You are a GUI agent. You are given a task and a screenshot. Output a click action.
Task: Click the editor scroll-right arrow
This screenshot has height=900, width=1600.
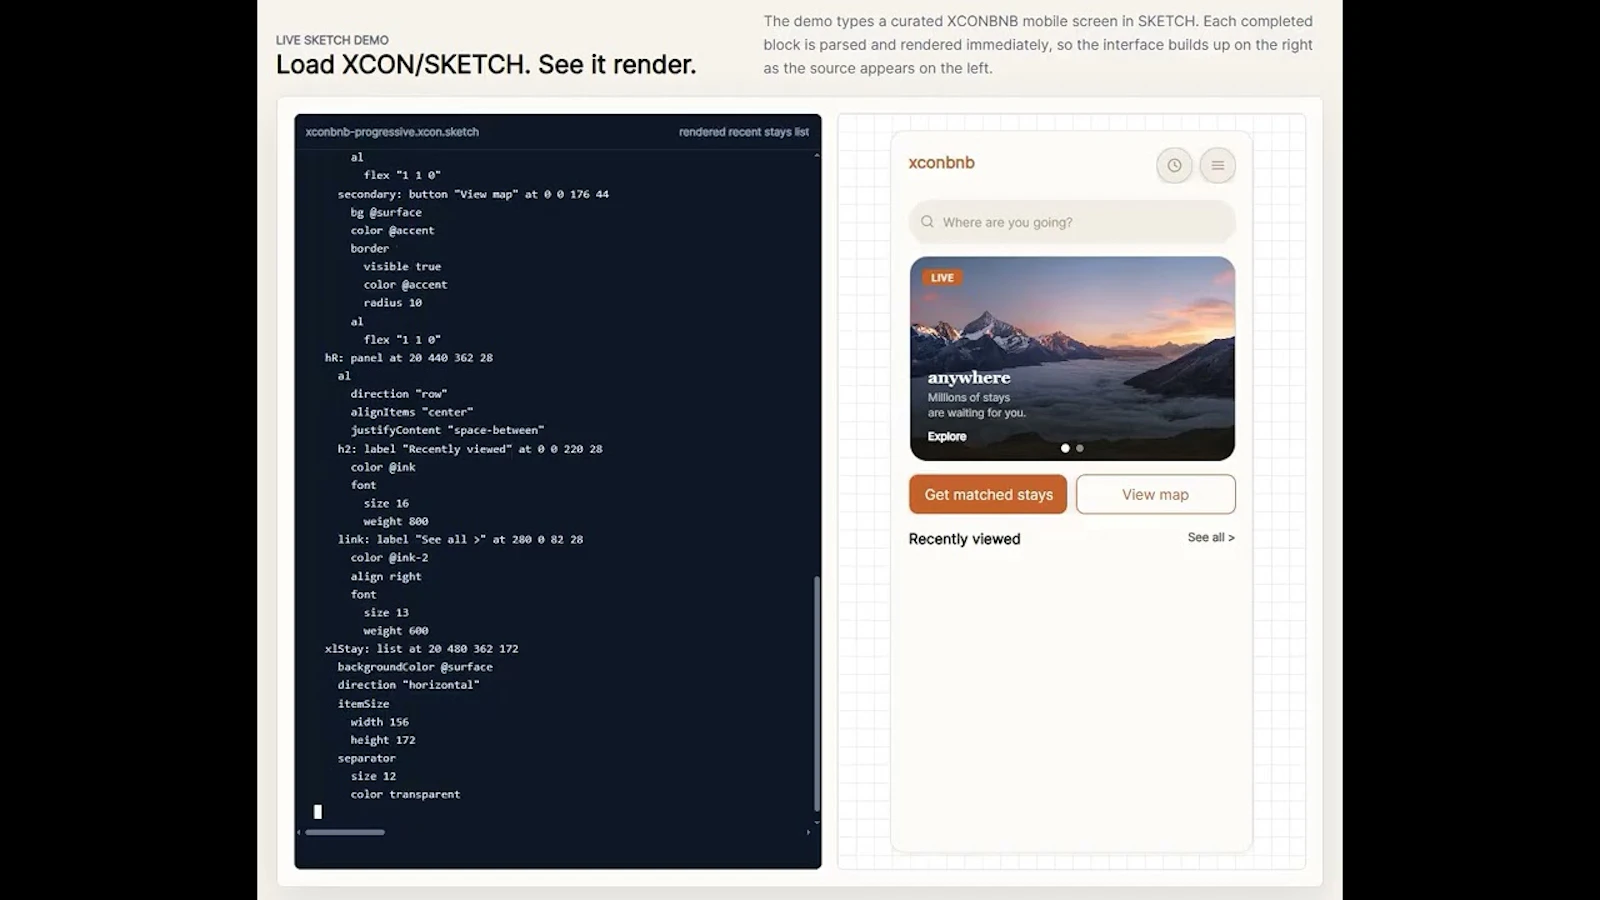[808, 832]
